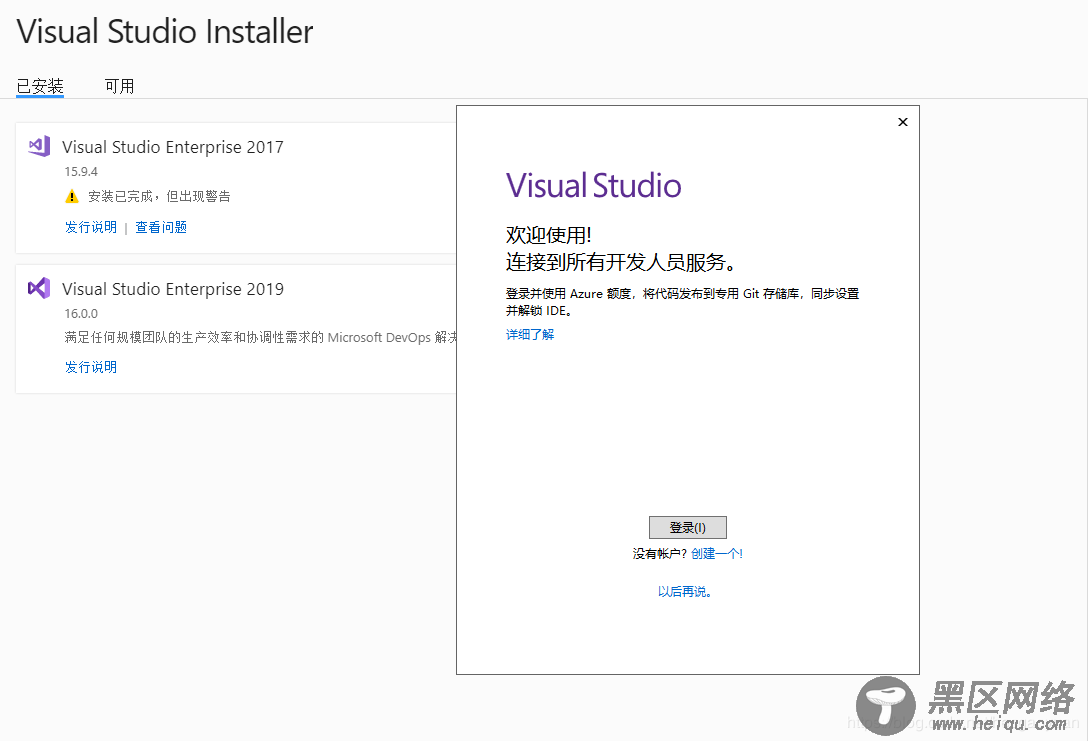This screenshot has width=1088, height=741.
Task: Click the Visual Studio Installer heading
Action: (x=165, y=32)
